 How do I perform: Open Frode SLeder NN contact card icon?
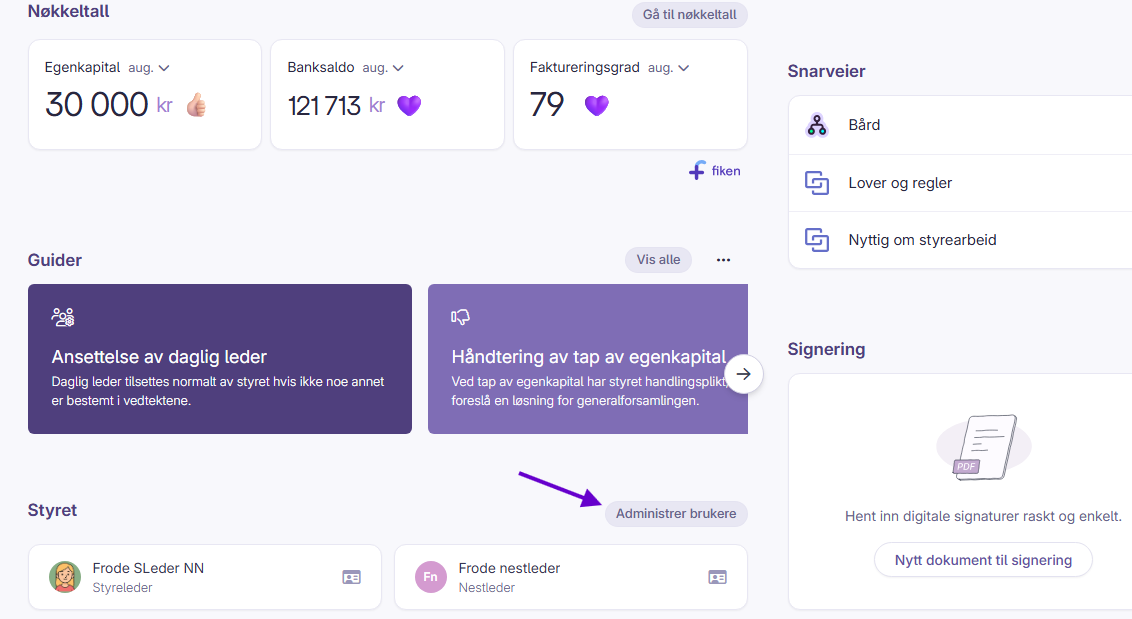(x=352, y=577)
